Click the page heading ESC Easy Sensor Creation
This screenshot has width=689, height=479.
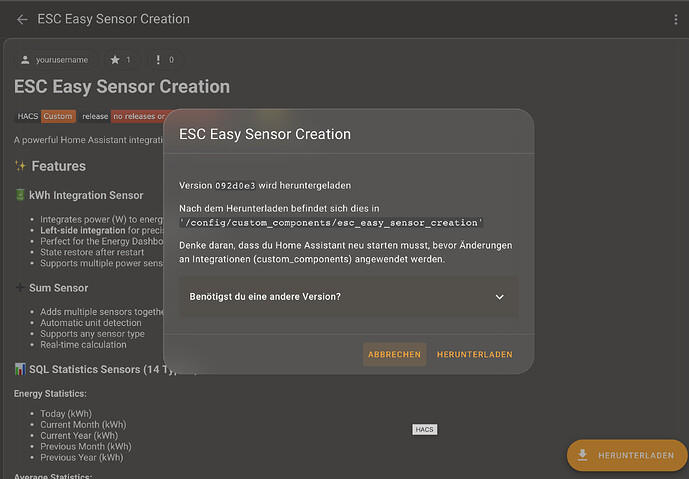(122, 87)
